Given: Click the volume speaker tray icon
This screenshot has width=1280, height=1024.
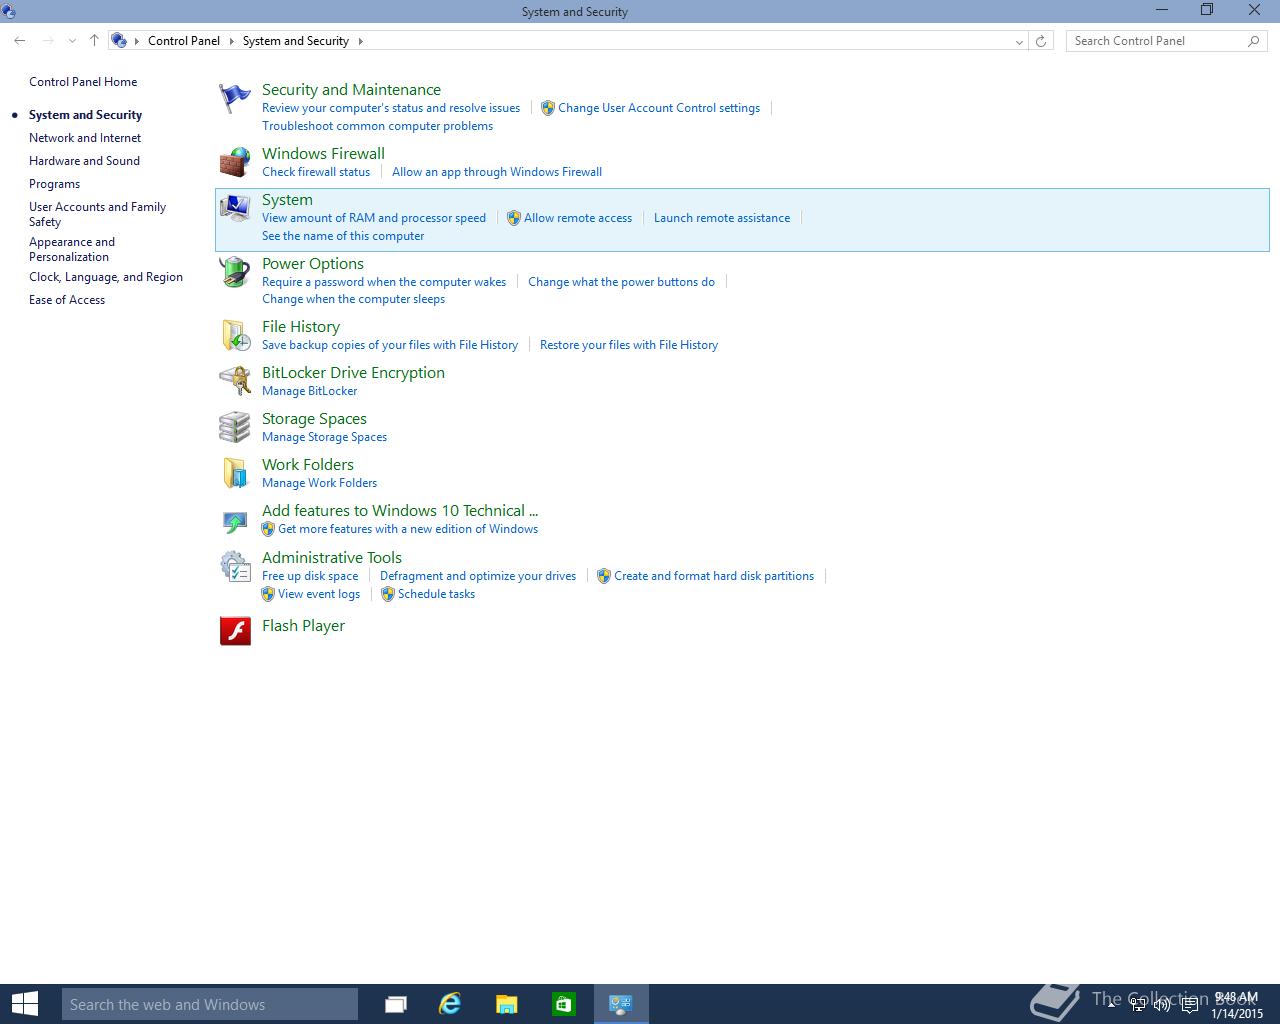Looking at the screenshot, I should (1162, 1005).
